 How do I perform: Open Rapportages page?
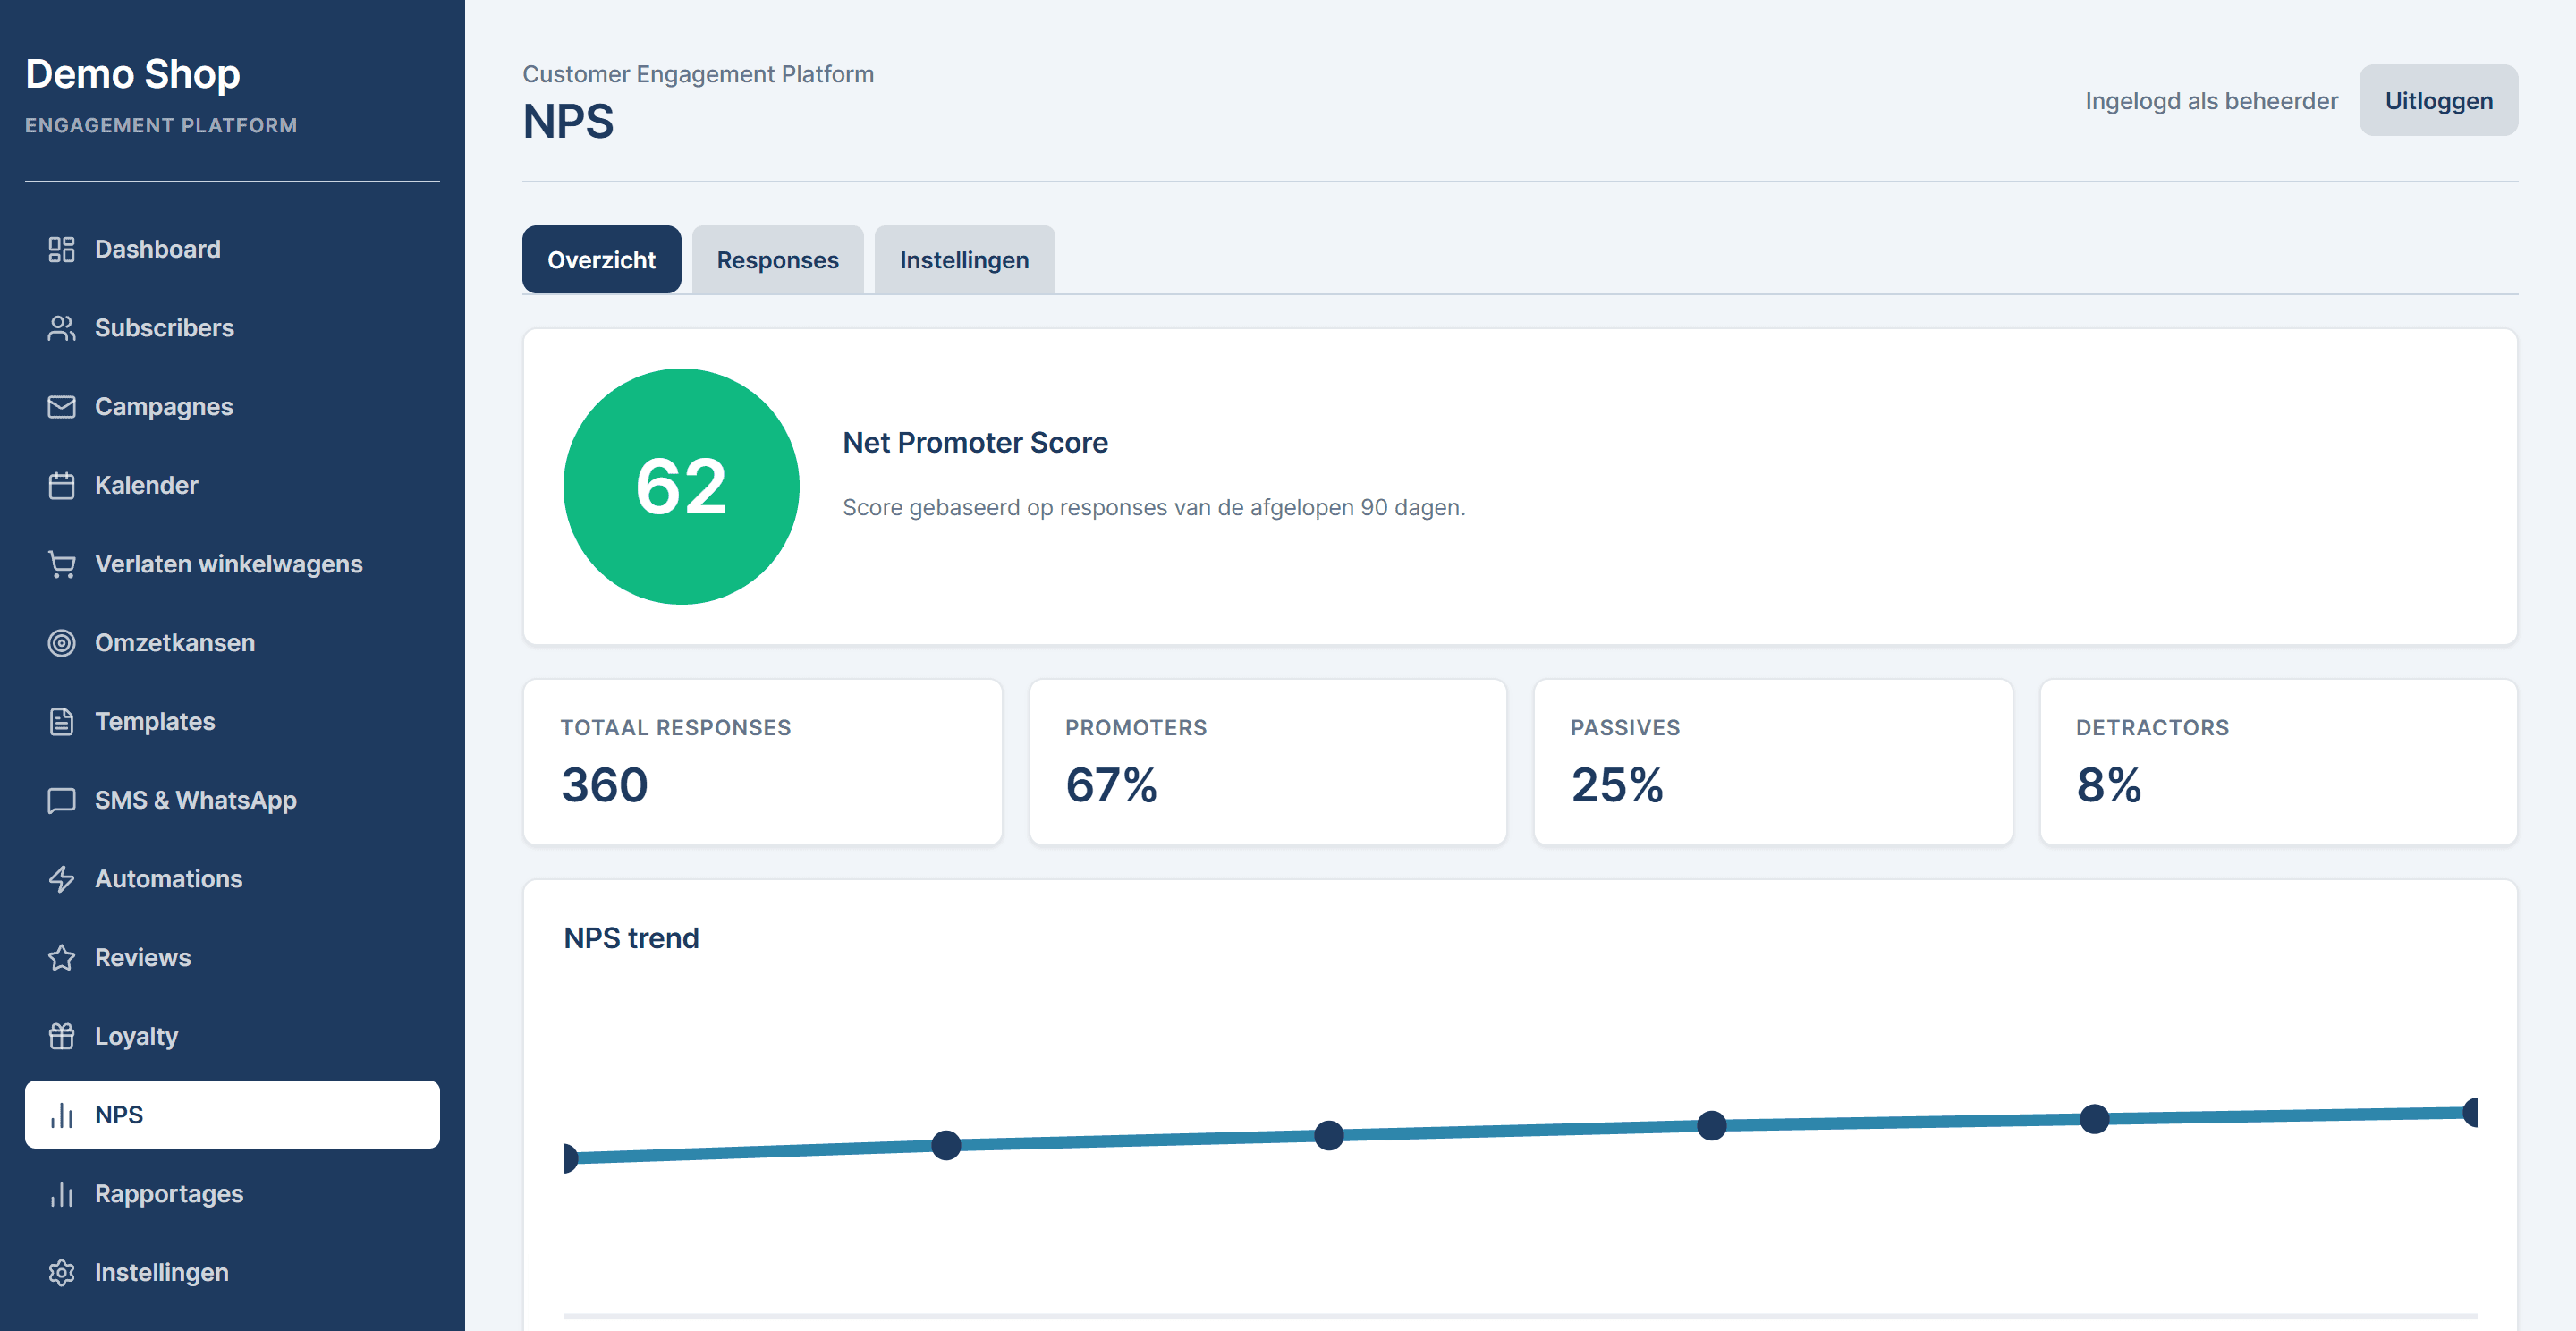[x=232, y=1194]
